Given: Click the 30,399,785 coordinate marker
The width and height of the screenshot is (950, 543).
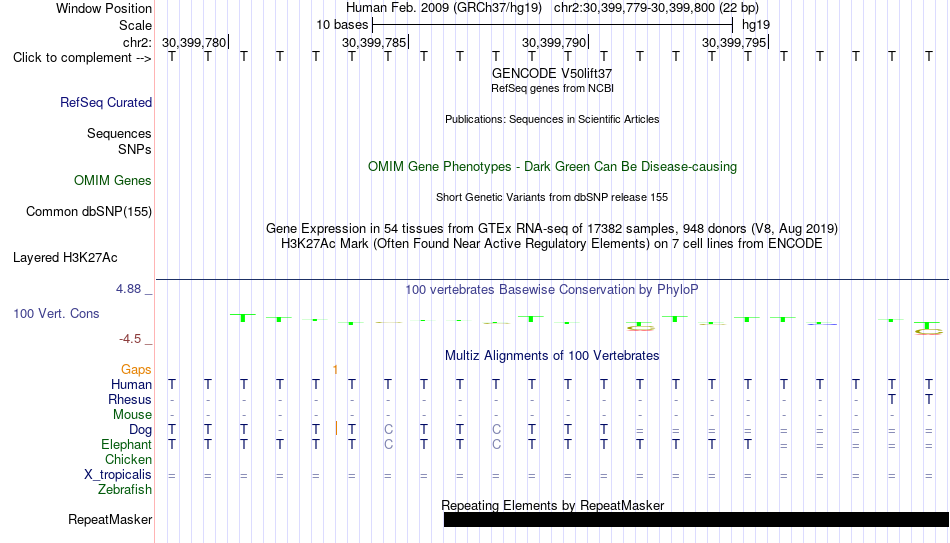Looking at the screenshot, I should coord(374,42).
